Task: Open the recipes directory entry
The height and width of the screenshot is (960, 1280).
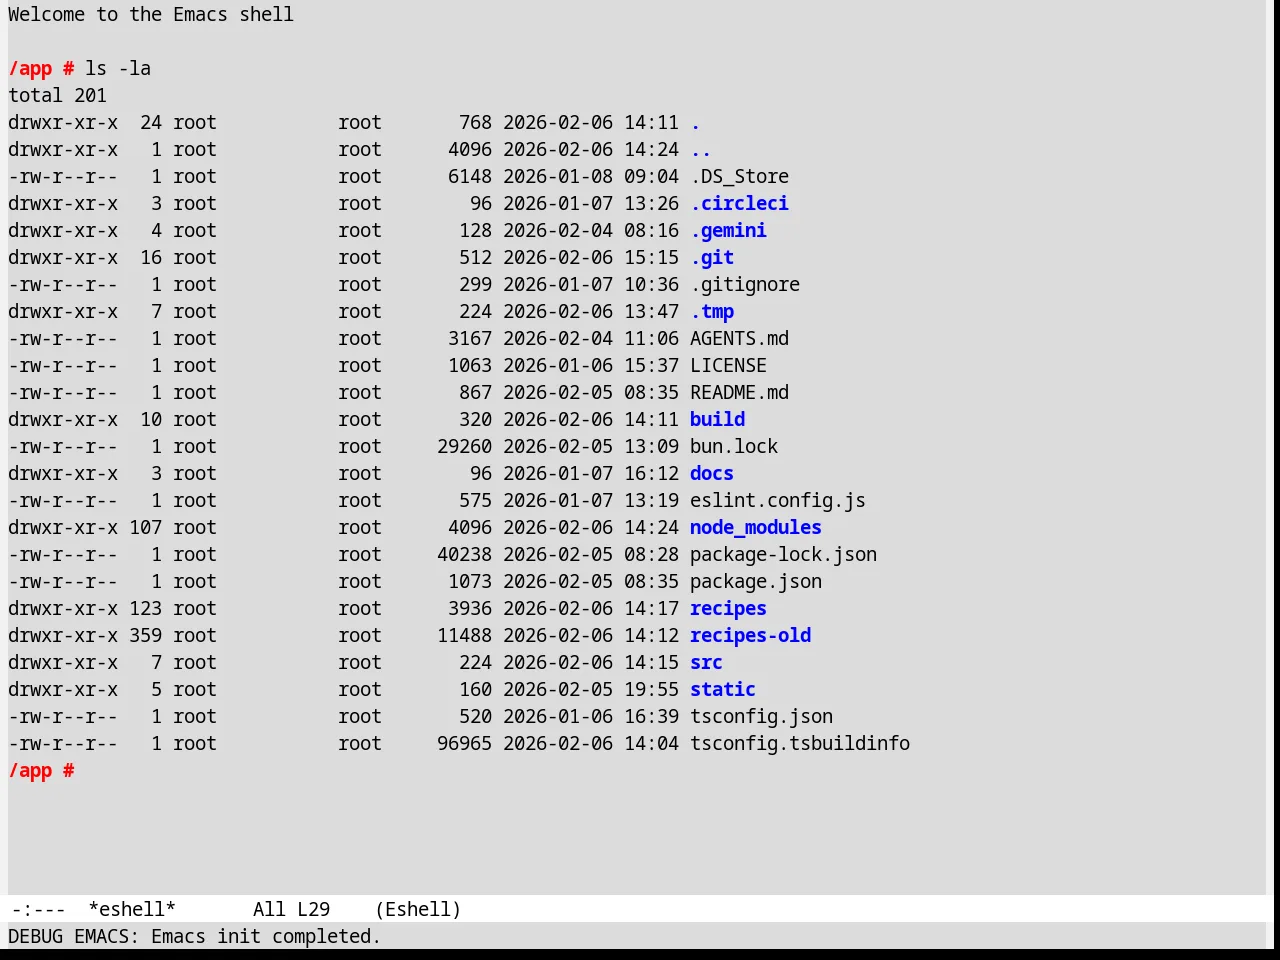Action: 728,608
